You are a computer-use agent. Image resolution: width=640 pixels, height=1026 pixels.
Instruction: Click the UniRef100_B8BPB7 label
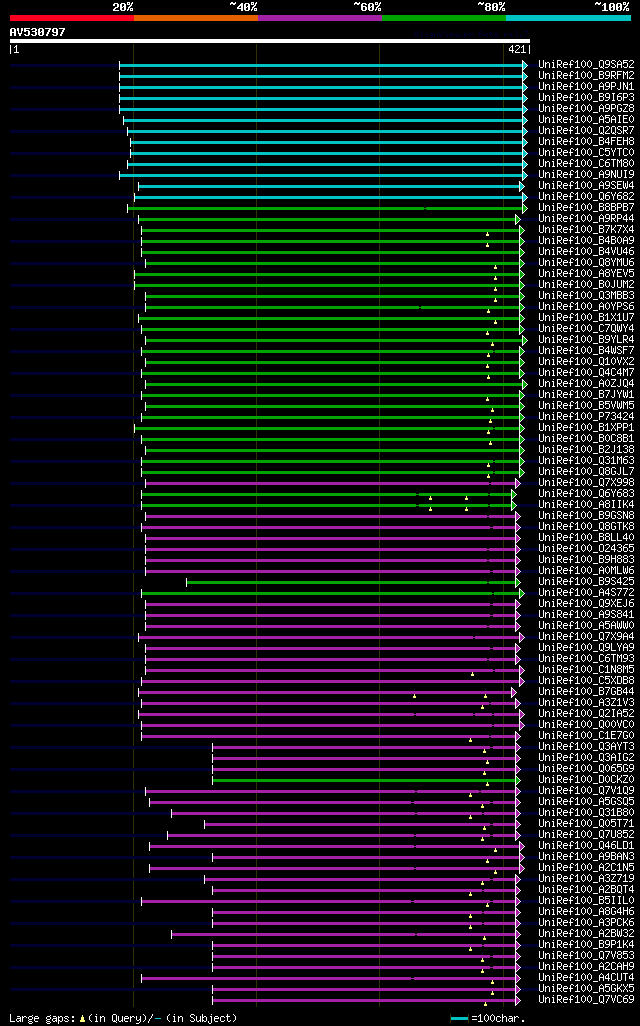pyautogui.click(x=586, y=207)
